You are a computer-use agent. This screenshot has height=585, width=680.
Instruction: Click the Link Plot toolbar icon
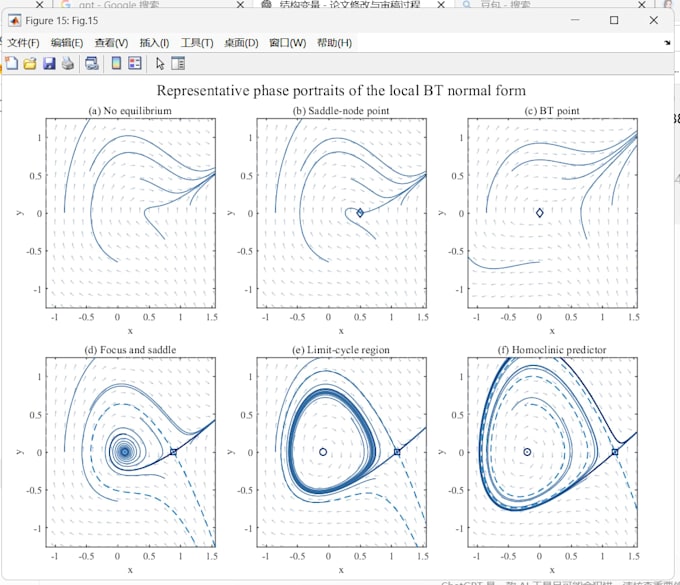point(92,64)
